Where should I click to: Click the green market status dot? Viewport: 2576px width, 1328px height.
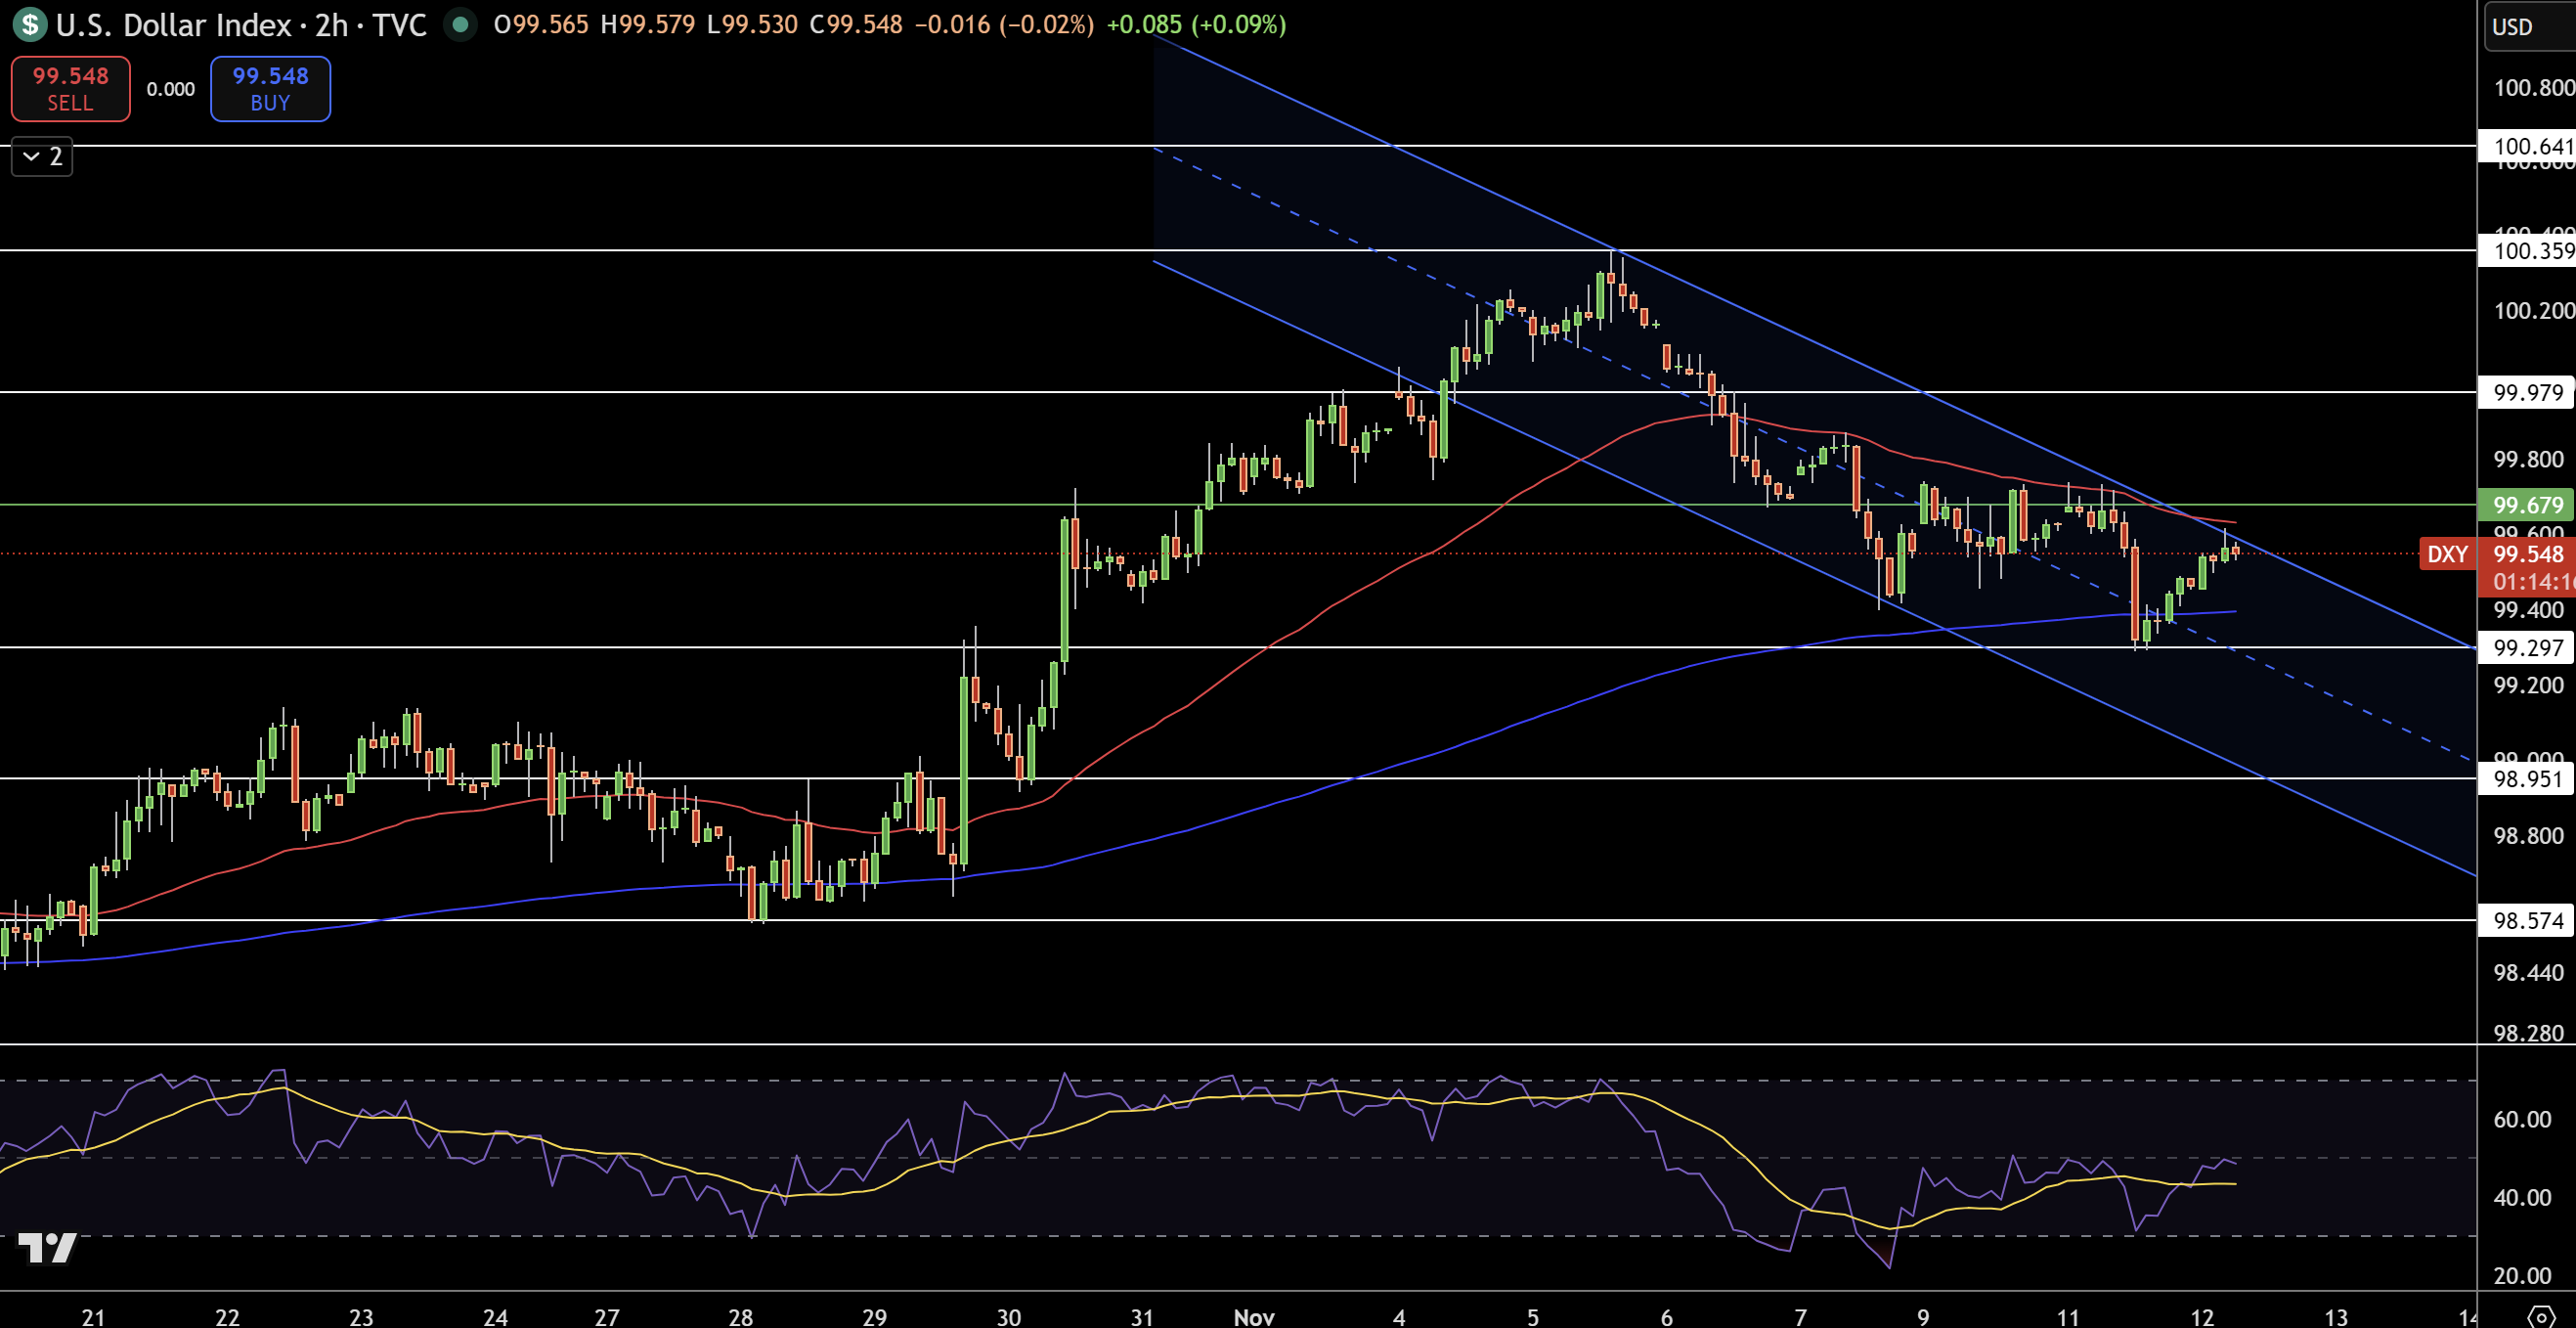click(x=460, y=26)
